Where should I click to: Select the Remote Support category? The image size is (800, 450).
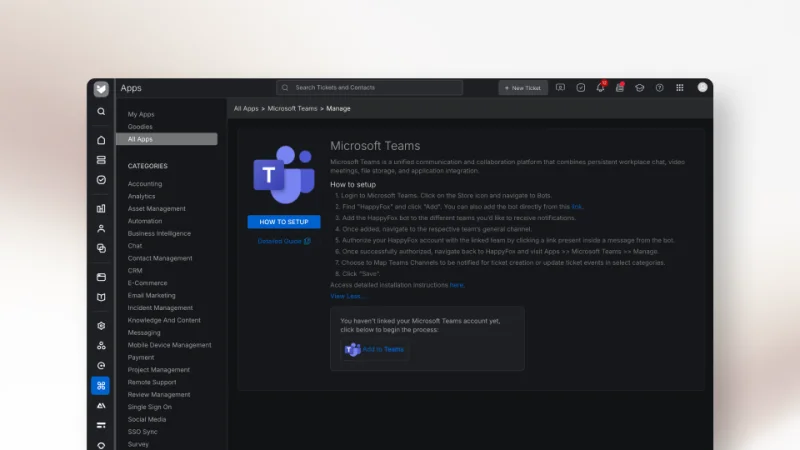pos(152,382)
